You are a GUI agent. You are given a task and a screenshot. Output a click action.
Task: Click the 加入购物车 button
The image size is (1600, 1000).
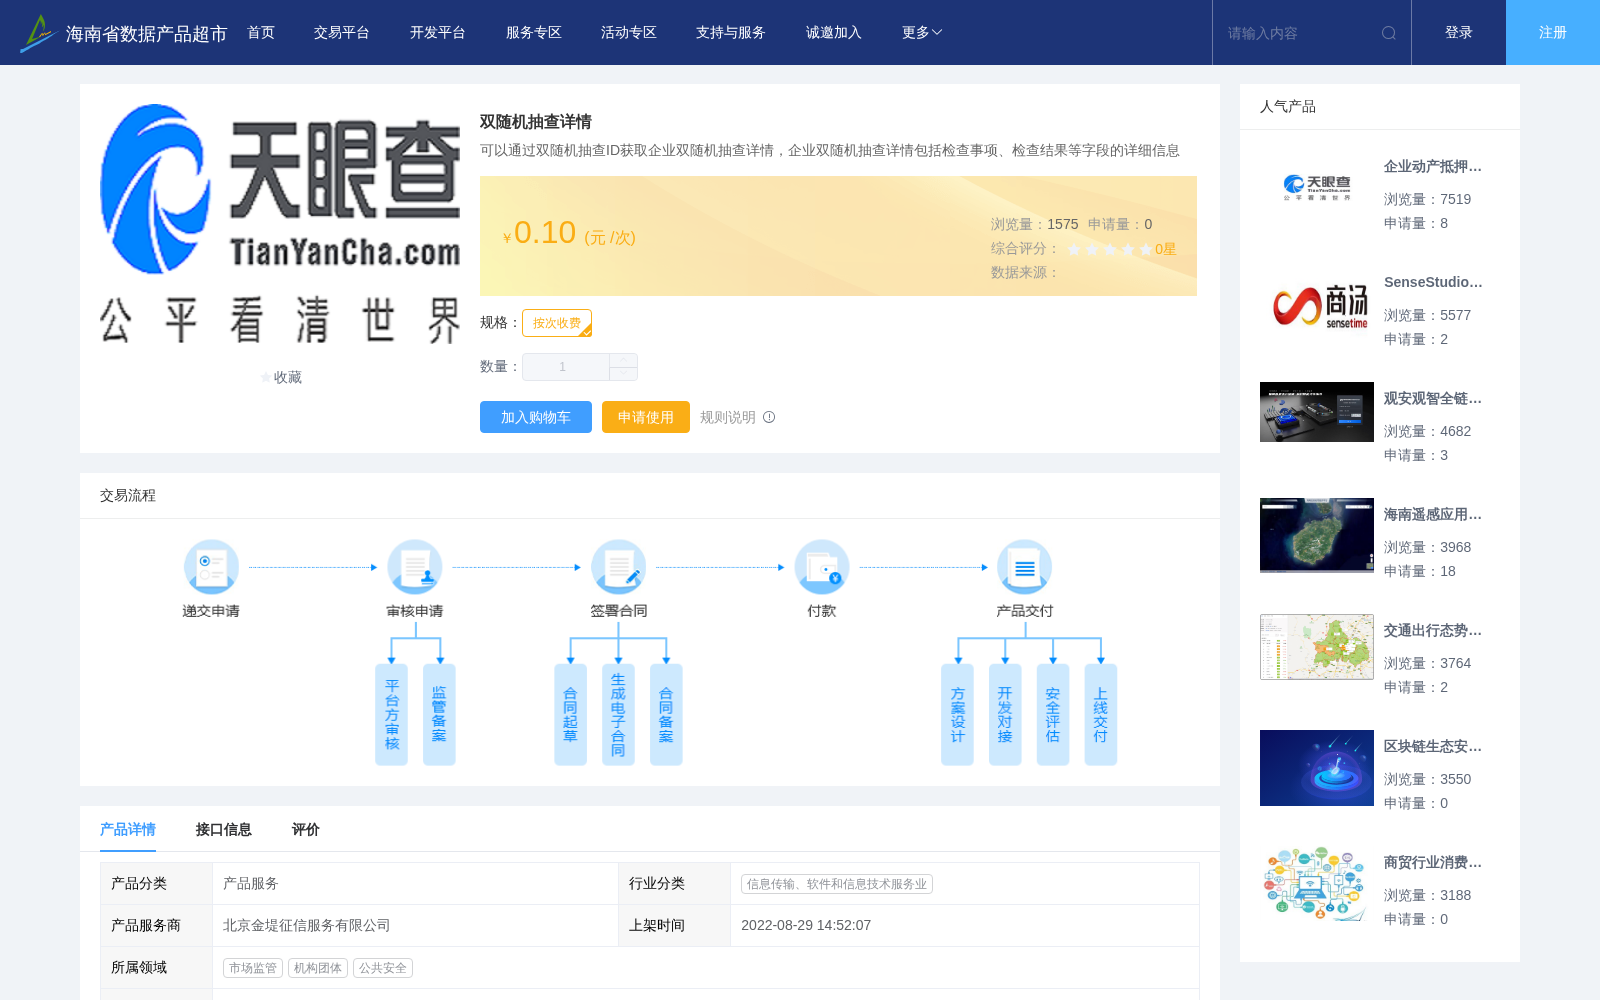point(536,417)
